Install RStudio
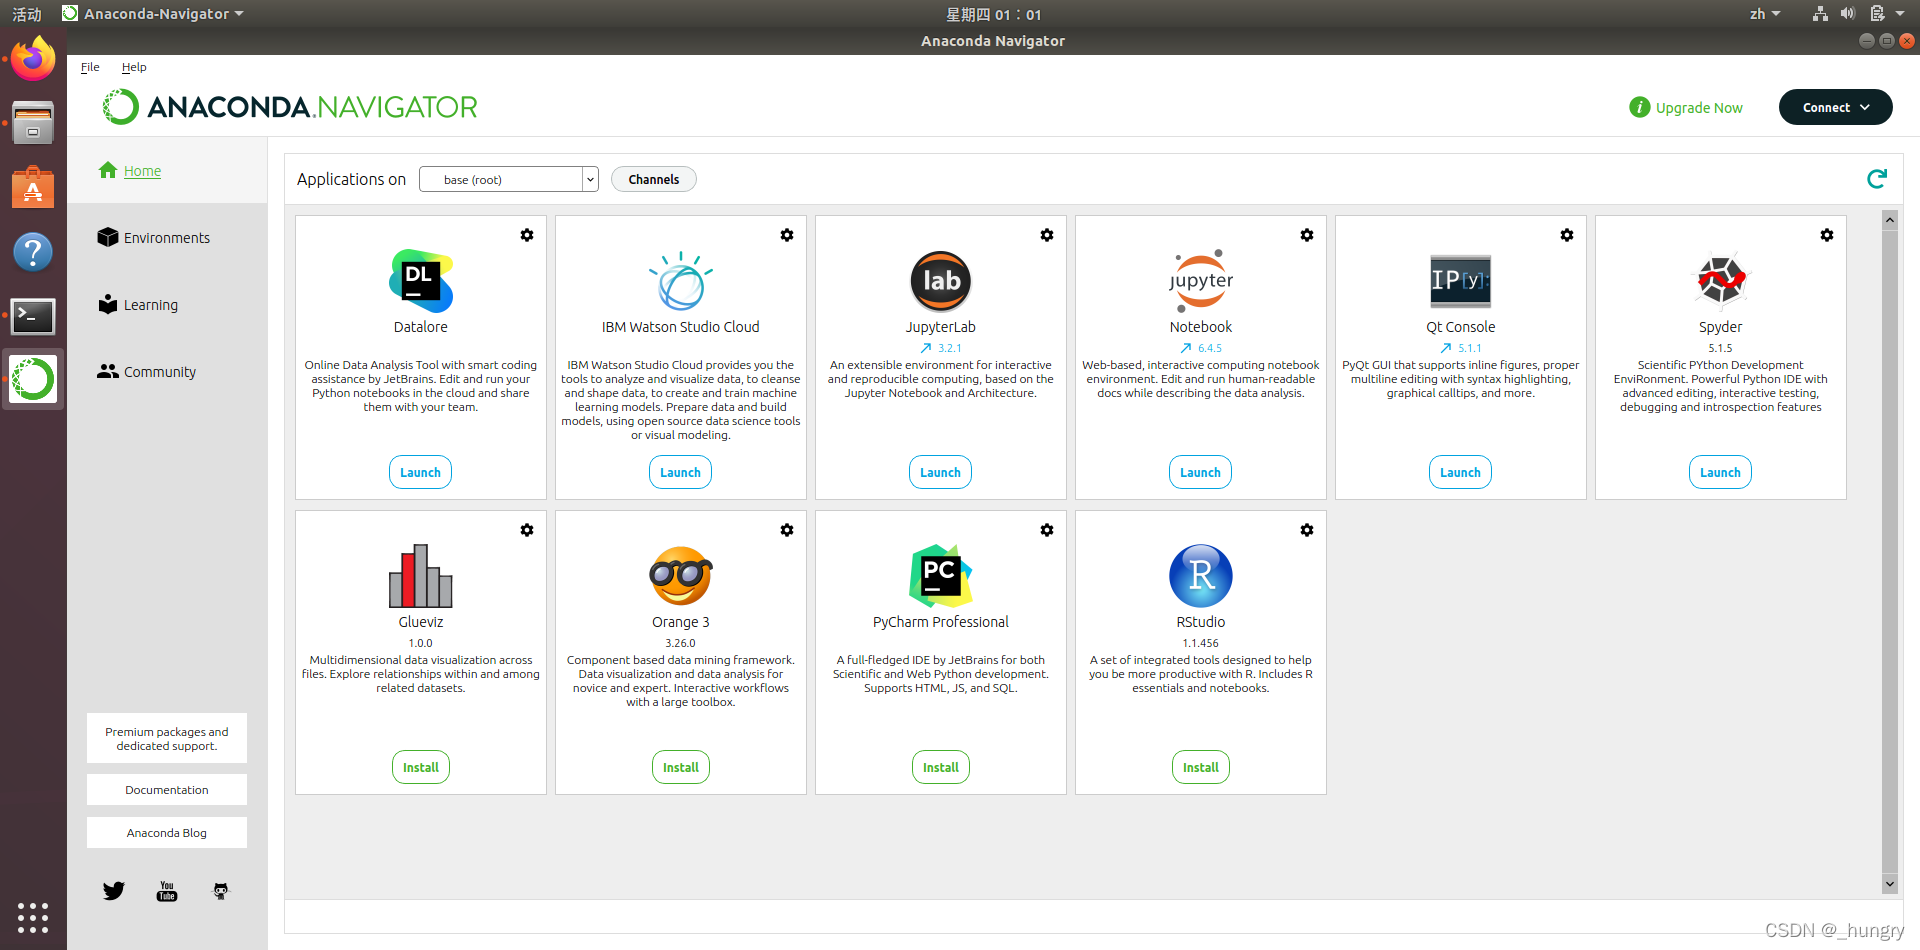Image resolution: width=1920 pixels, height=950 pixels. pyautogui.click(x=1201, y=767)
